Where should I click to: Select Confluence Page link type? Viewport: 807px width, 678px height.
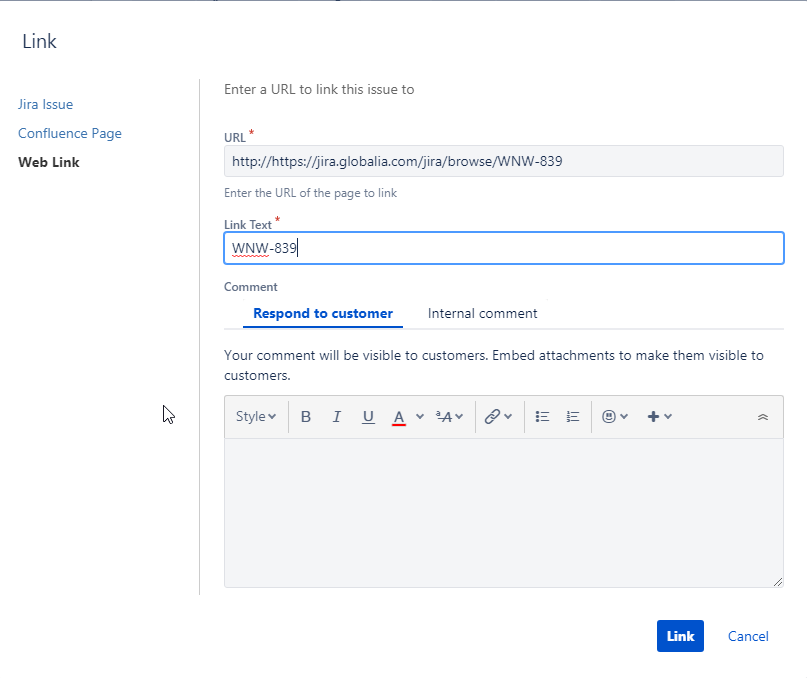(69, 133)
